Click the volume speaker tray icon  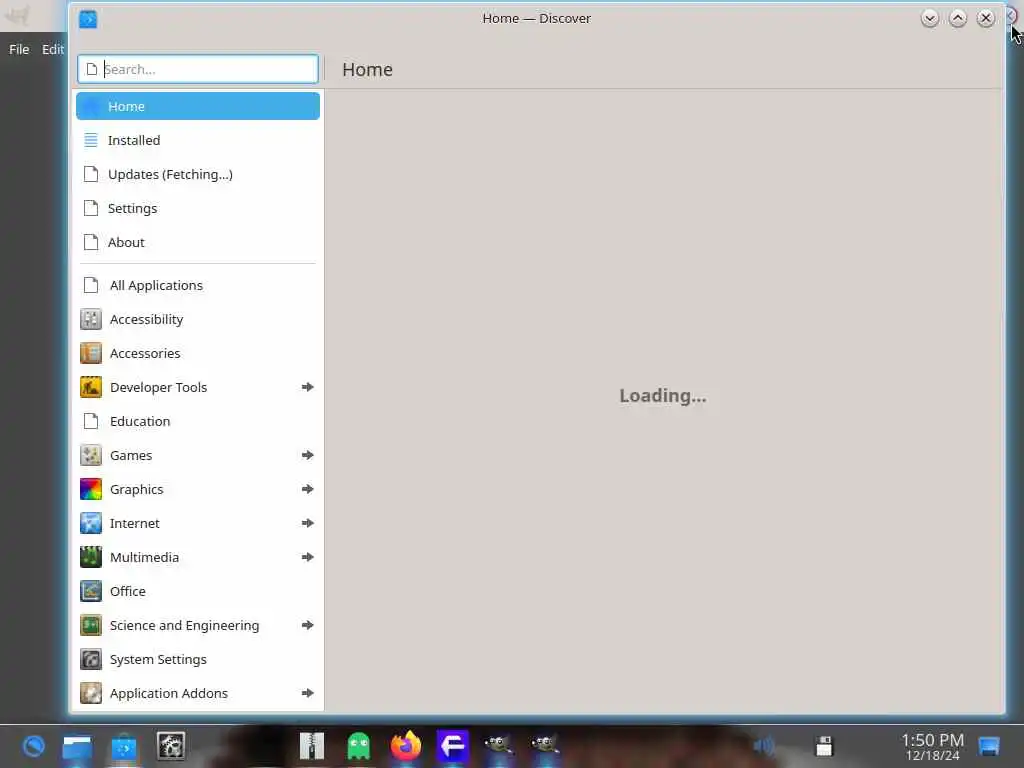pos(763,746)
